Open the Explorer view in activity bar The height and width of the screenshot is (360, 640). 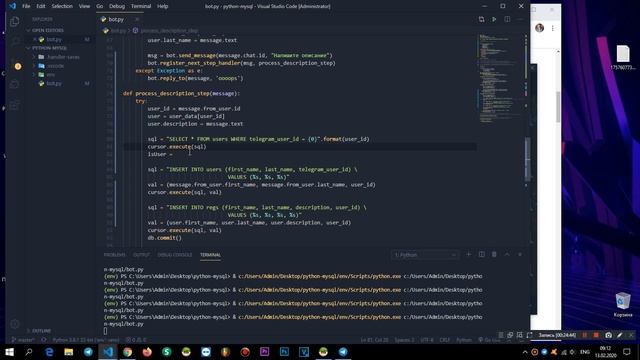[15, 21]
